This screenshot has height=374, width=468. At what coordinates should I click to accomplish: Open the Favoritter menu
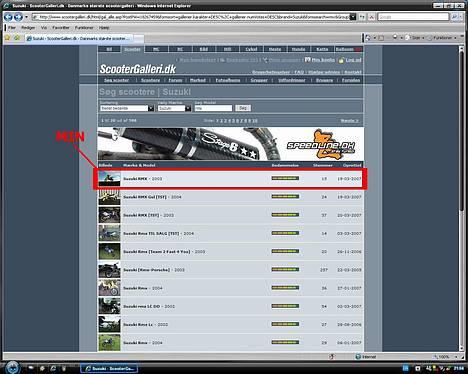[x=61, y=28]
